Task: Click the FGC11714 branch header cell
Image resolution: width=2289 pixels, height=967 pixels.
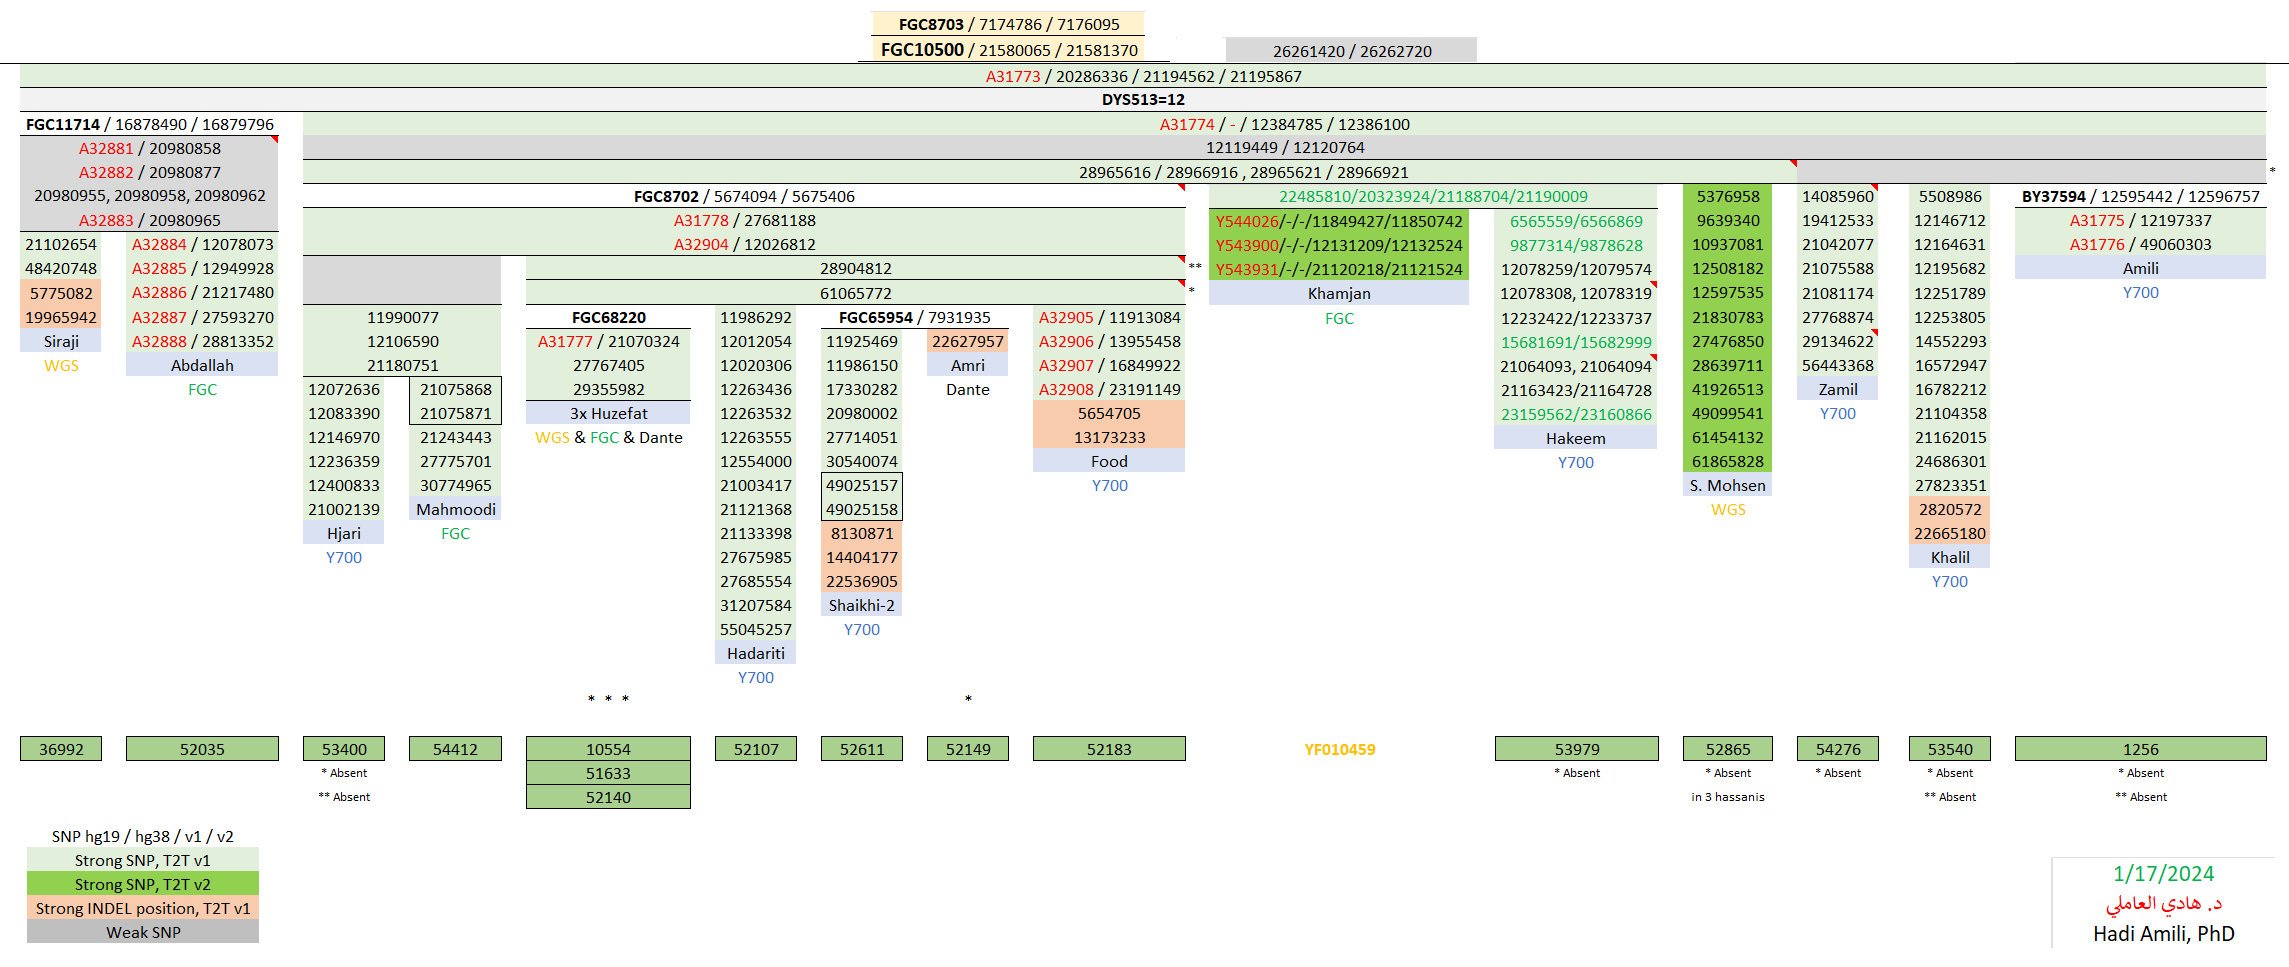Action: coord(149,125)
